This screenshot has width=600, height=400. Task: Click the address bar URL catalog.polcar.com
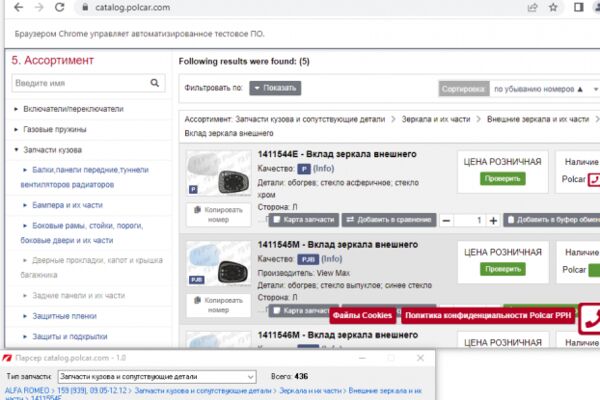[132, 7]
